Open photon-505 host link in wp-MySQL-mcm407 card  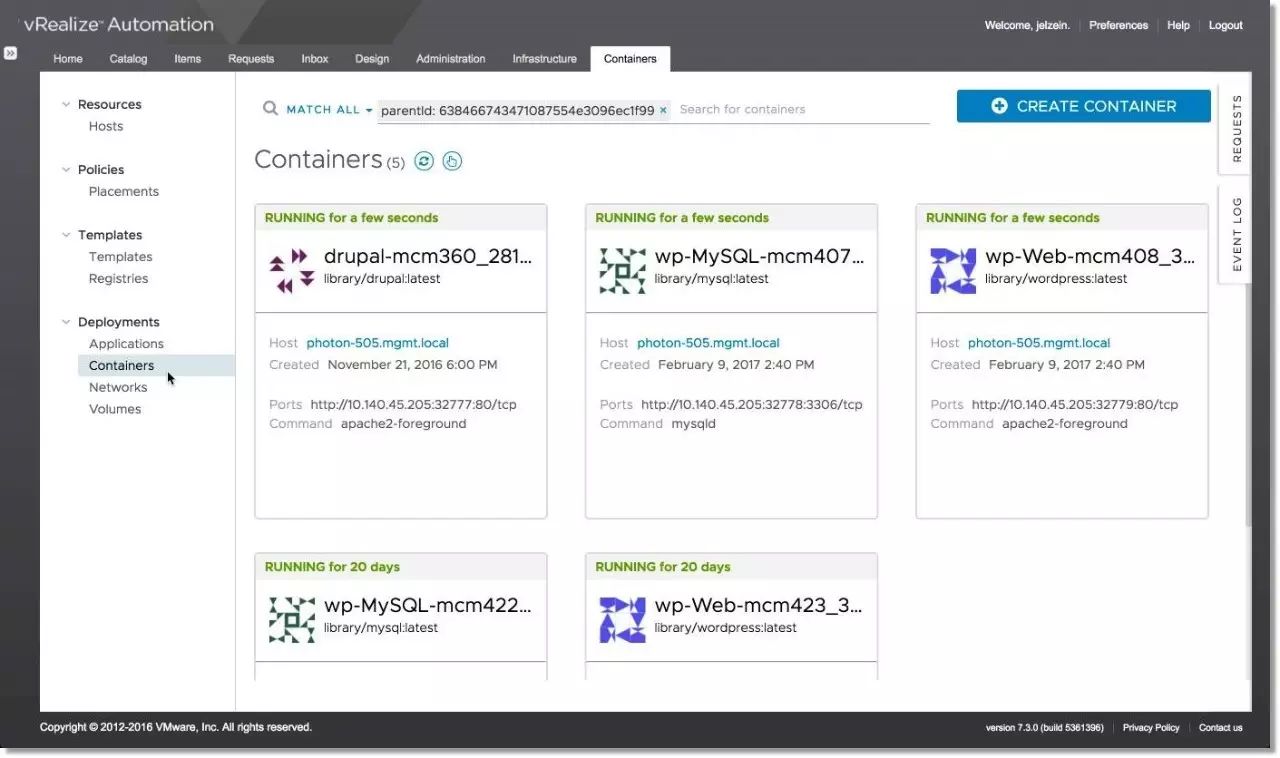(708, 343)
